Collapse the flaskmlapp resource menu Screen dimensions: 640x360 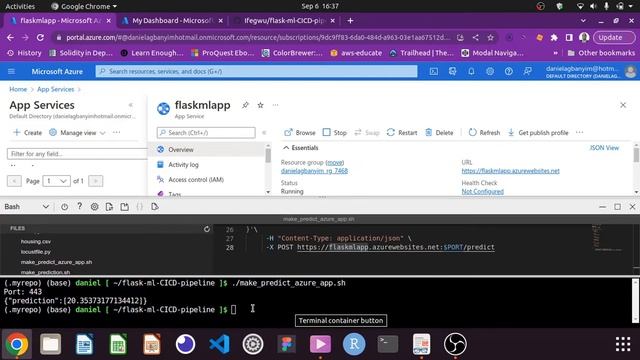pyautogui.click(x=264, y=133)
